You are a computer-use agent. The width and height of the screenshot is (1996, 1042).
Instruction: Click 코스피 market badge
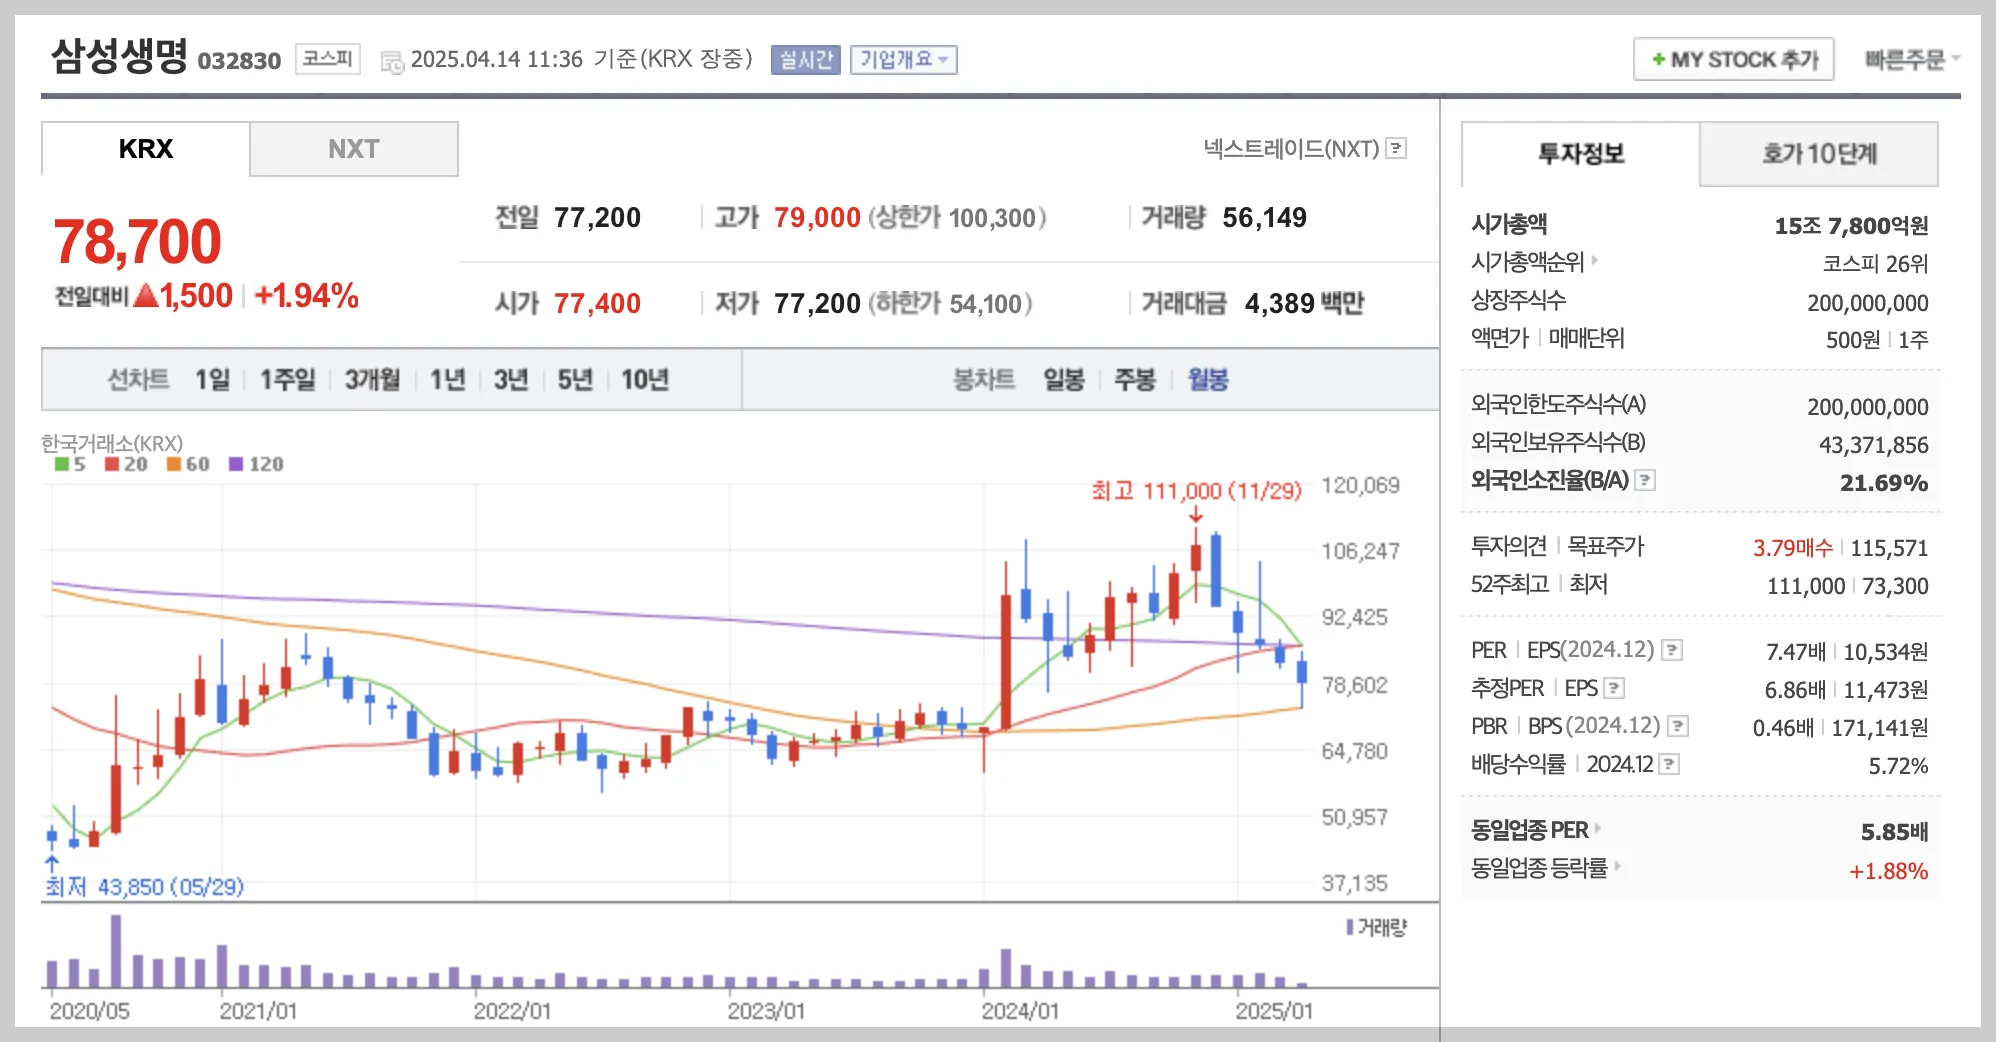(327, 59)
